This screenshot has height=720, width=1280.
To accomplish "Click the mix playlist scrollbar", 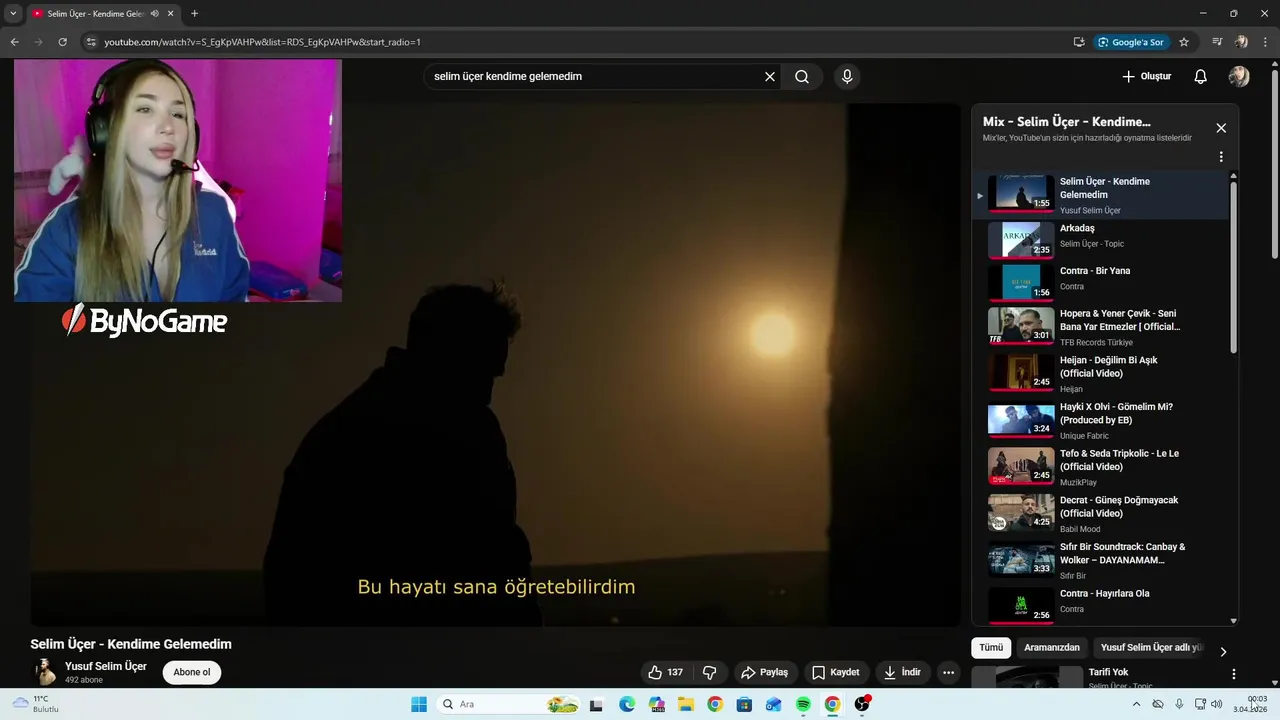I will [x=1234, y=265].
